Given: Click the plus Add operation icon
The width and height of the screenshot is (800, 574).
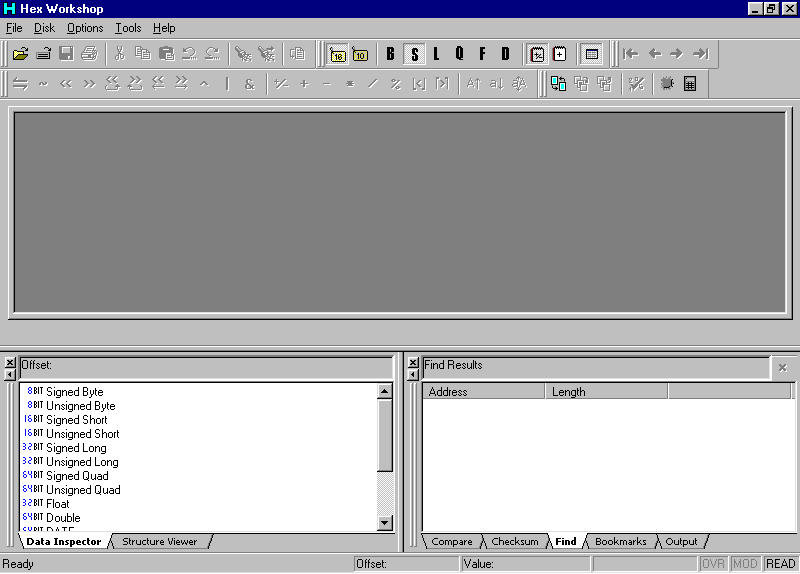Looking at the screenshot, I should [304, 84].
